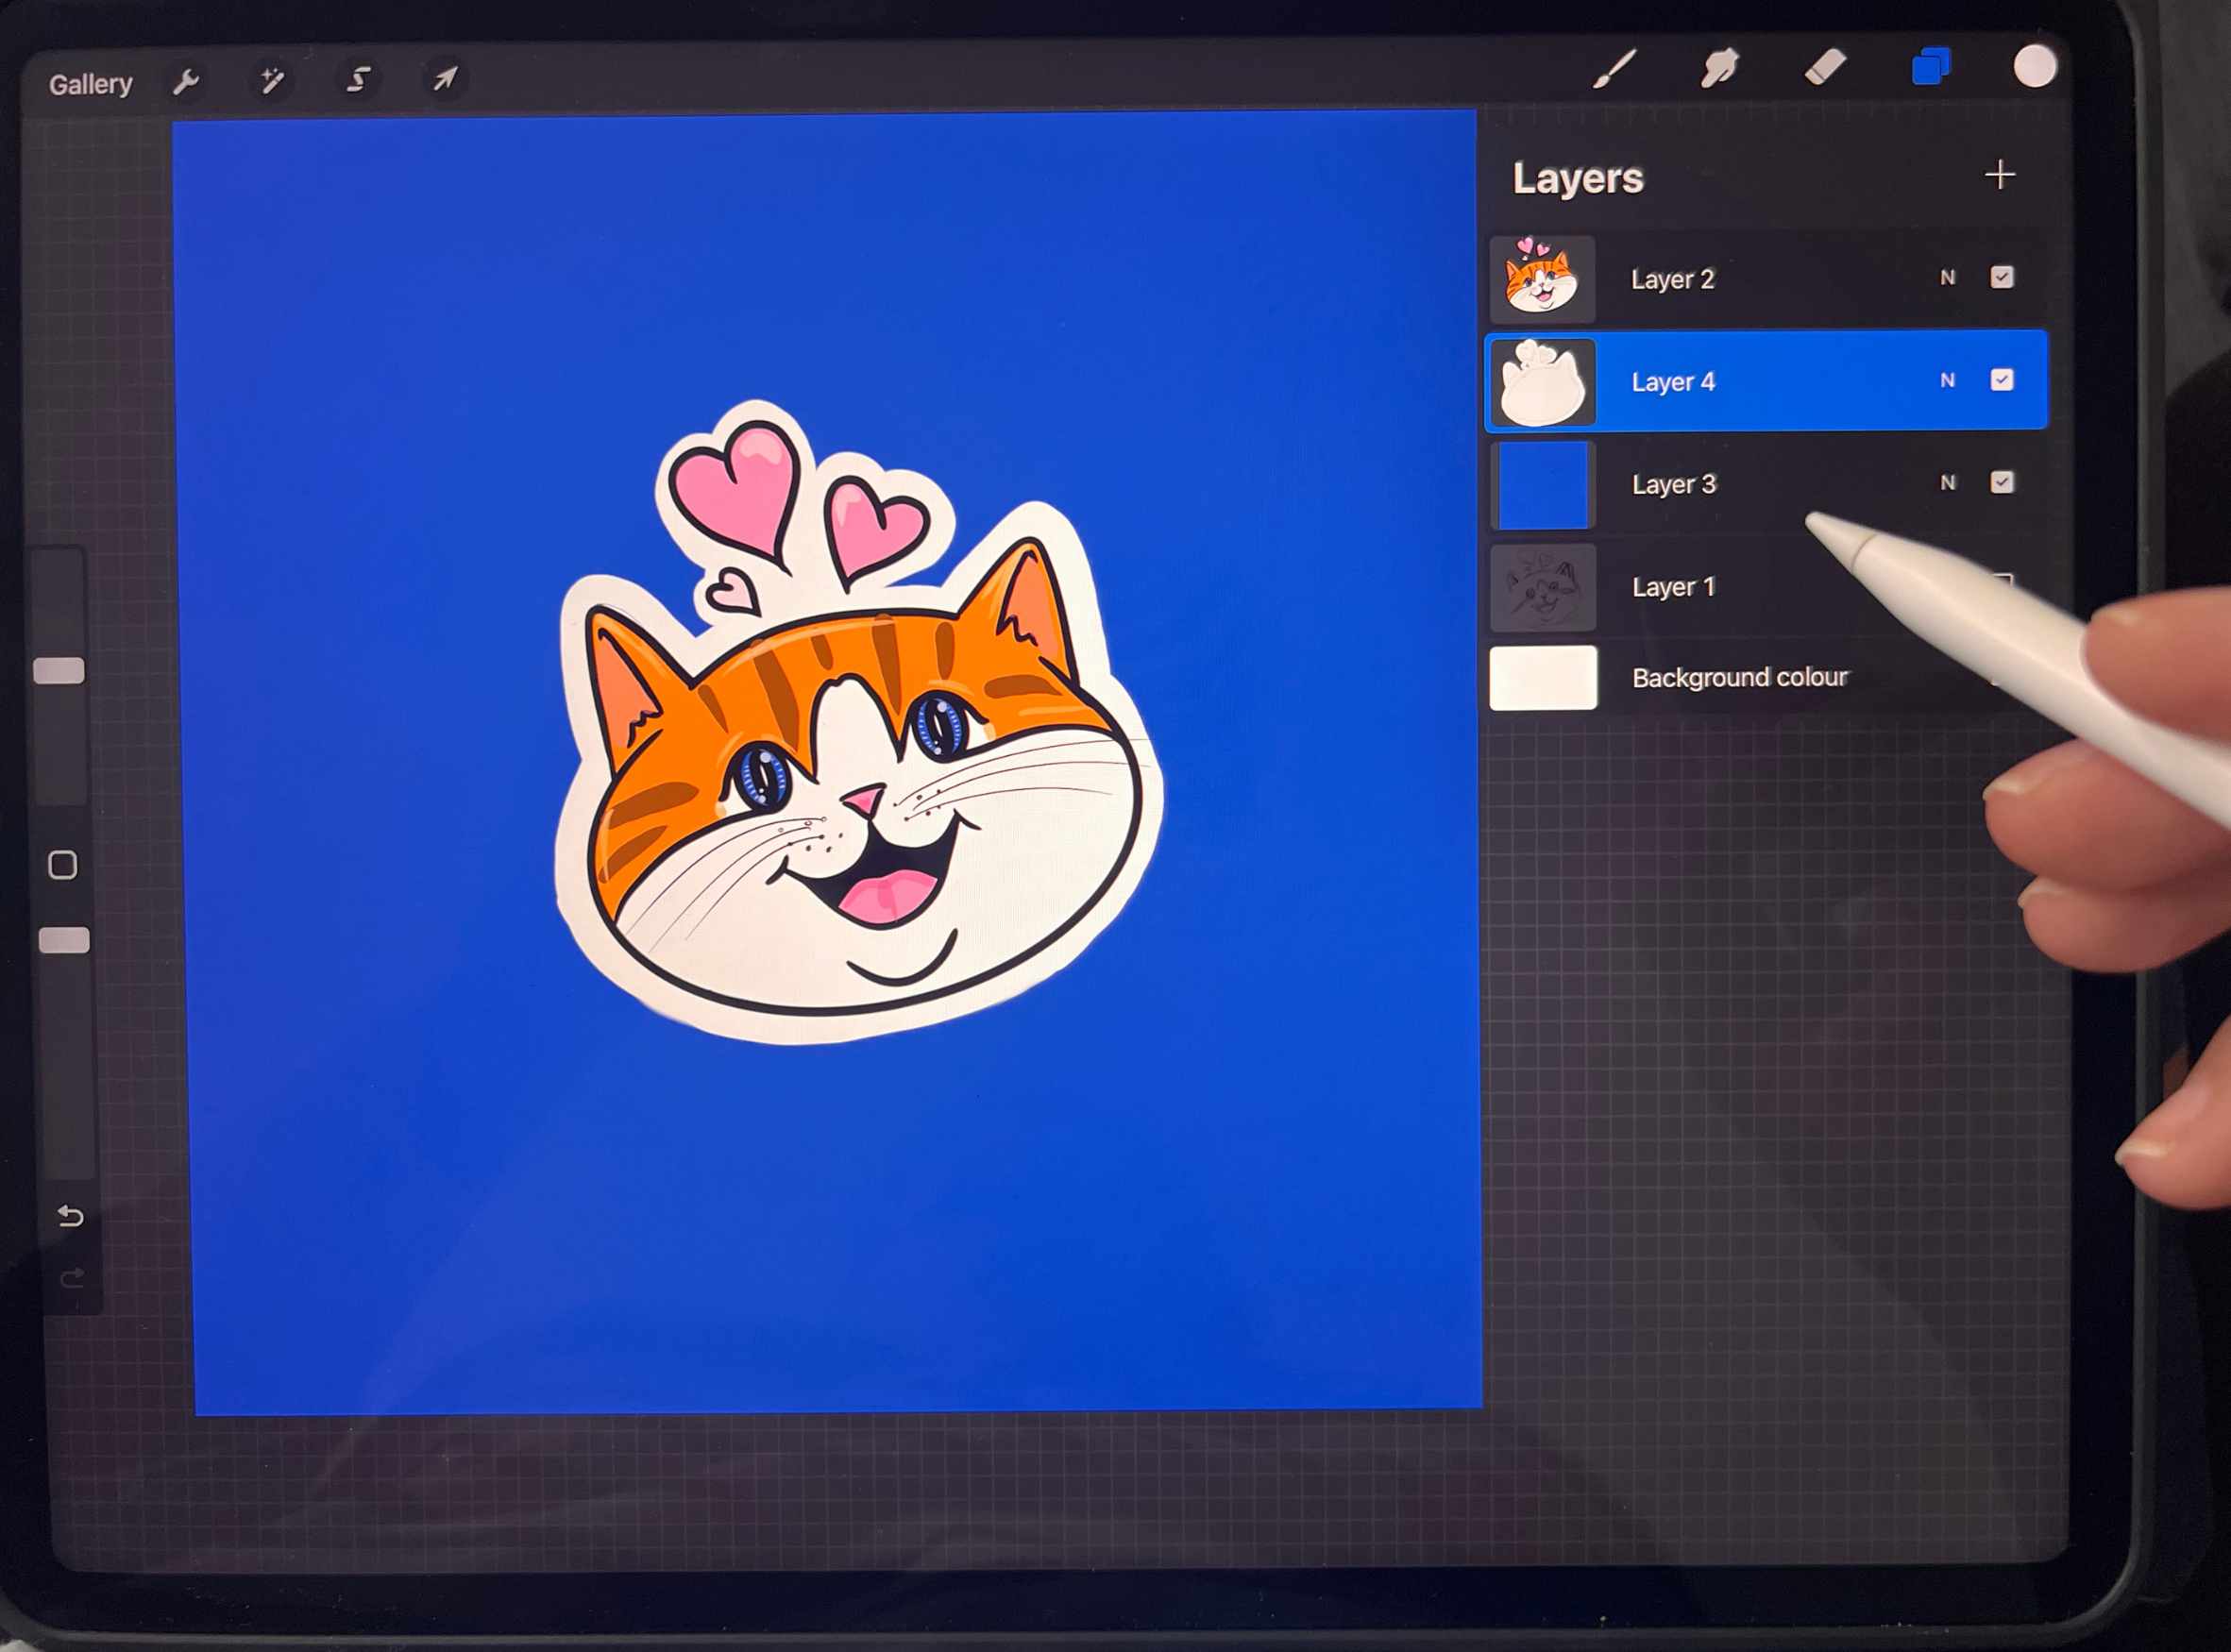Add a new layer with the plus button

2001,175
